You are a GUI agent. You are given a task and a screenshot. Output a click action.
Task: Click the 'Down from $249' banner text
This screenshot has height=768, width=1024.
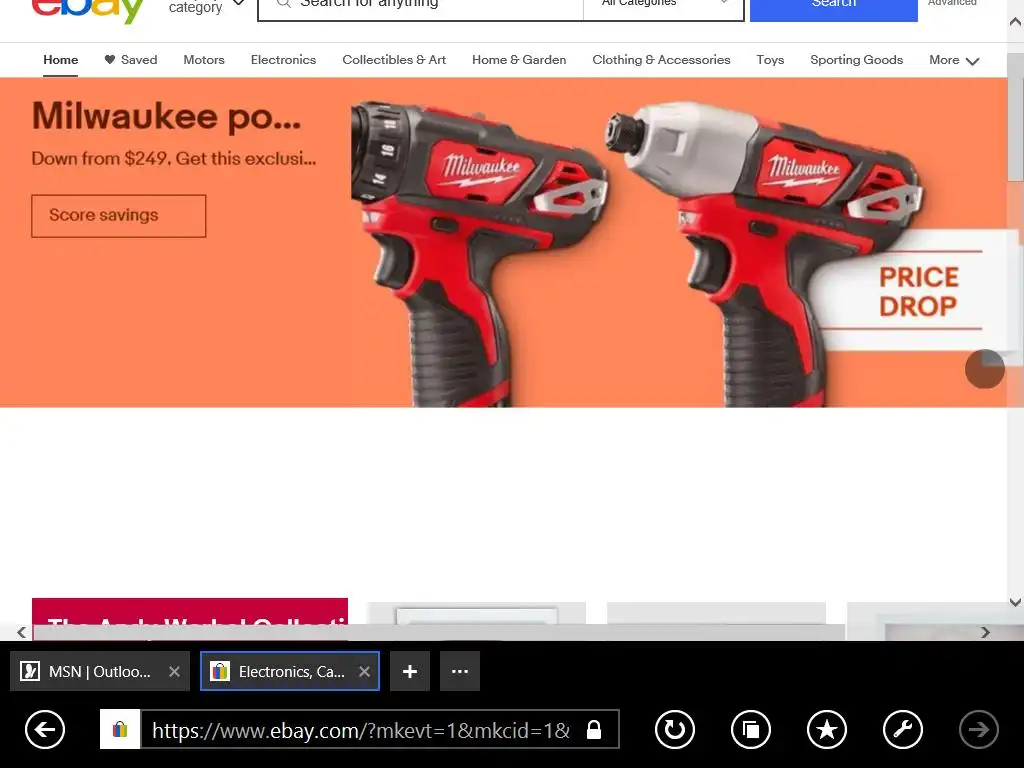click(x=174, y=159)
